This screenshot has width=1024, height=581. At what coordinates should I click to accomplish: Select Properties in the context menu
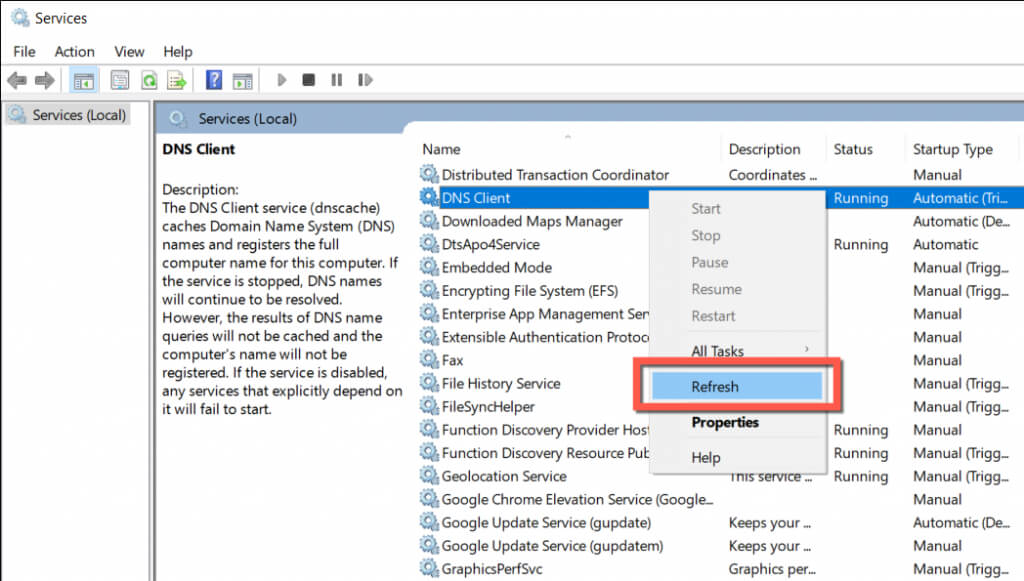pos(725,422)
